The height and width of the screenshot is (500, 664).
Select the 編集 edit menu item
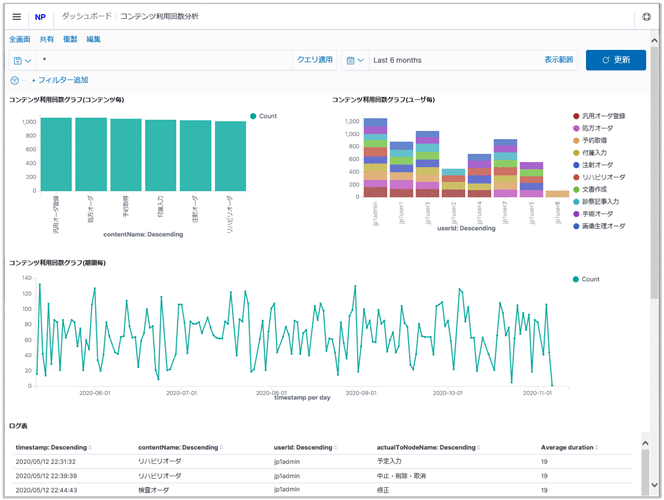(93, 38)
